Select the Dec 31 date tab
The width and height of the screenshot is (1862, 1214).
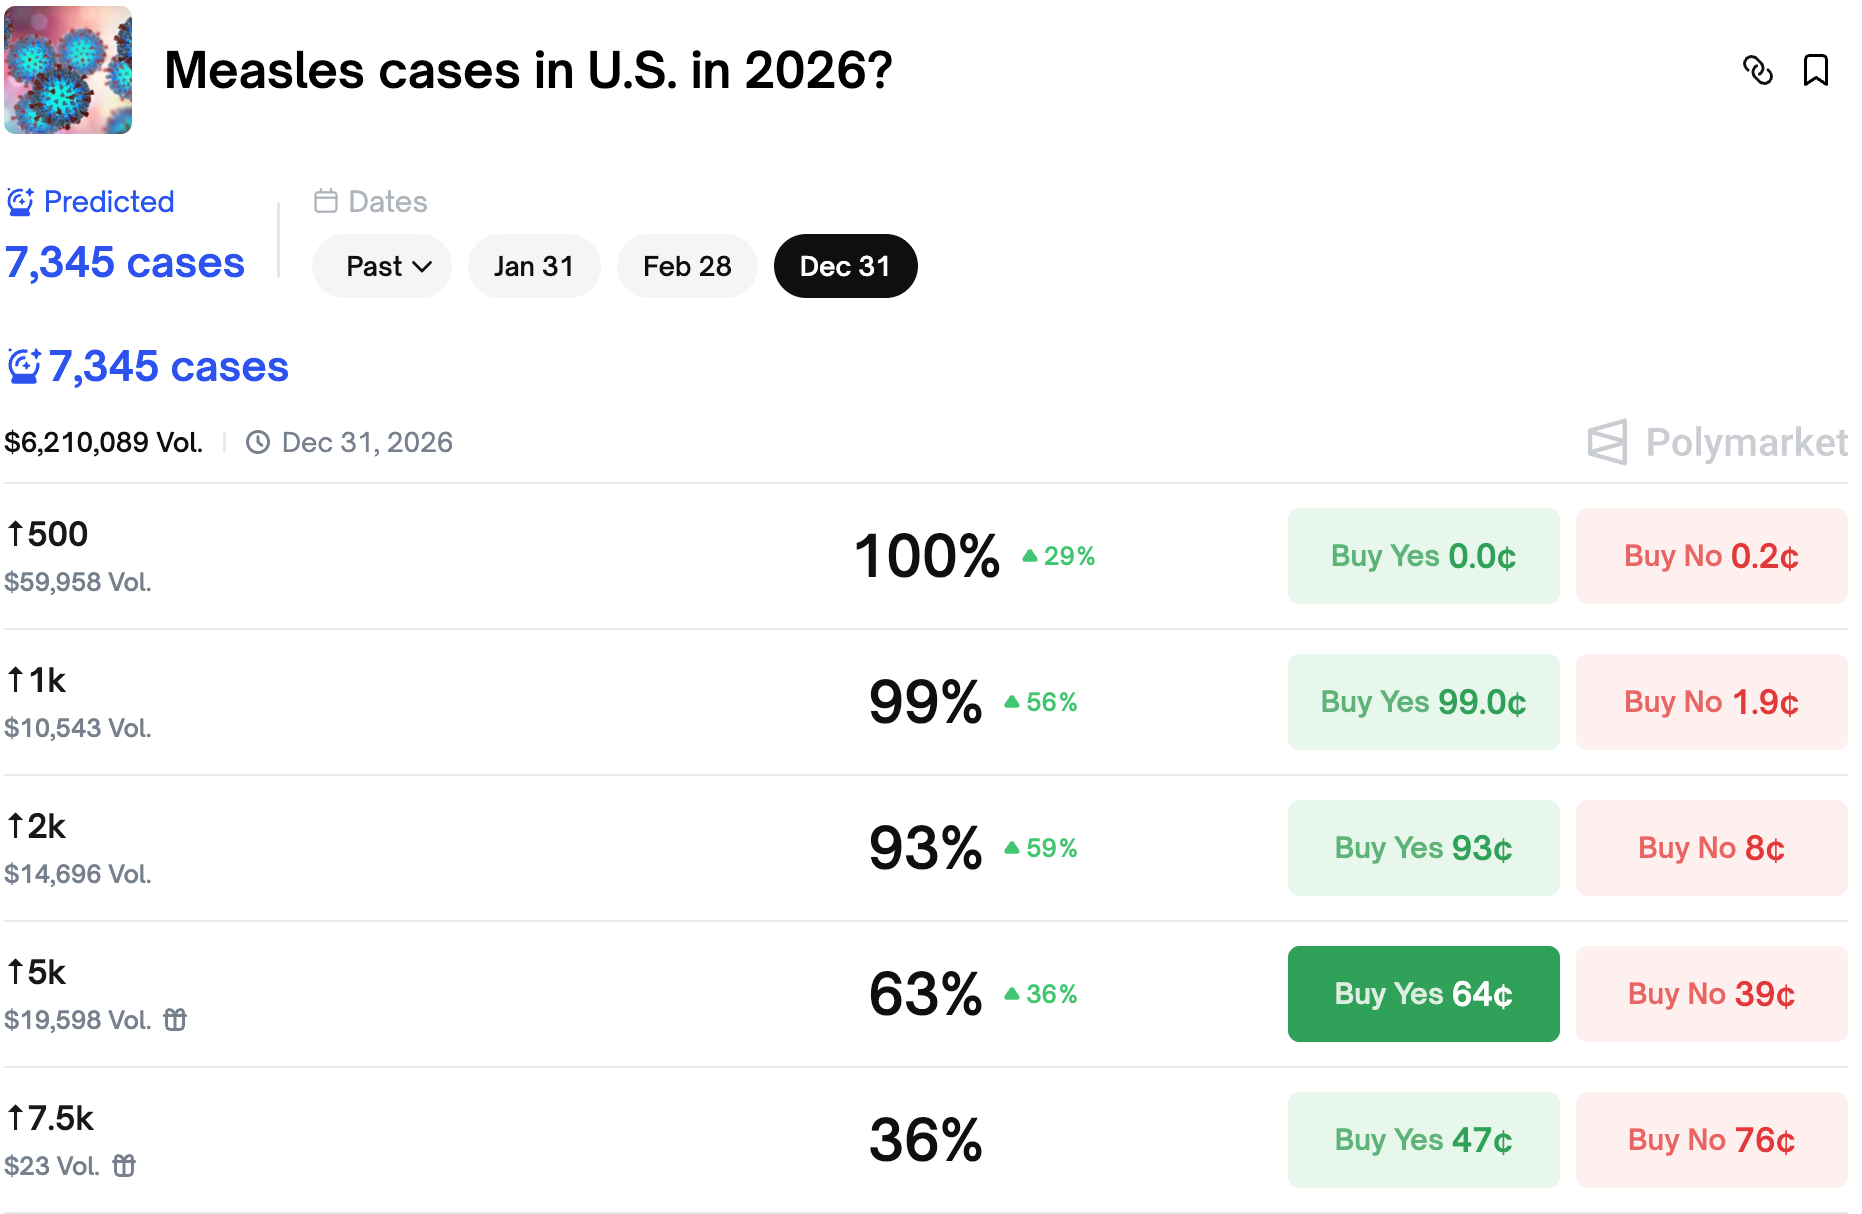click(x=845, y=266)
